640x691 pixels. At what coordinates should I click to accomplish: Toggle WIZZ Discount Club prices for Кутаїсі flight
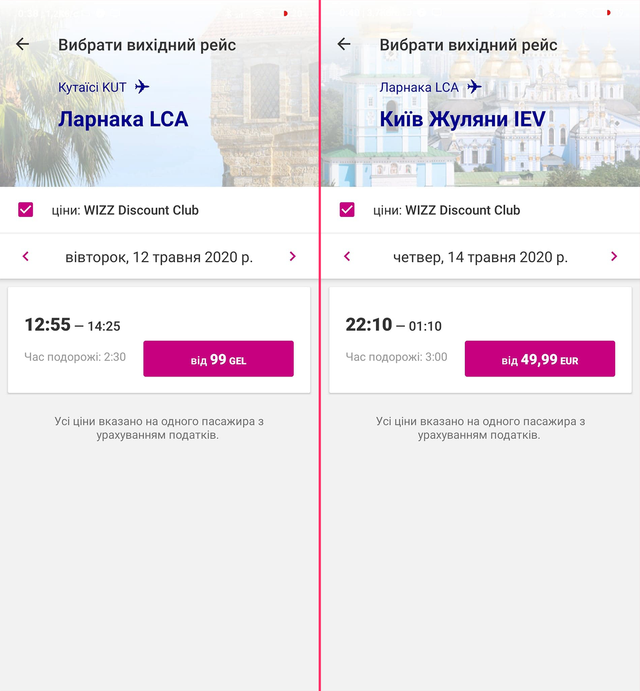tap(26, 210)
